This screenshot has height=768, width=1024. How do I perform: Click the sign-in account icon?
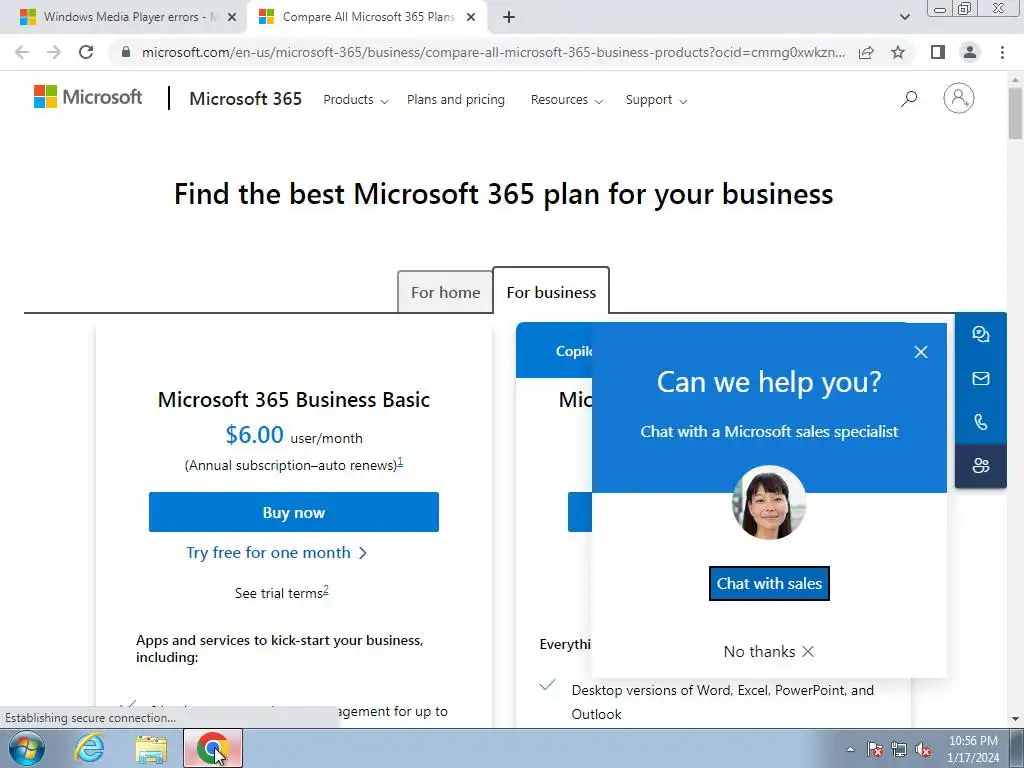tap(958, 98)
